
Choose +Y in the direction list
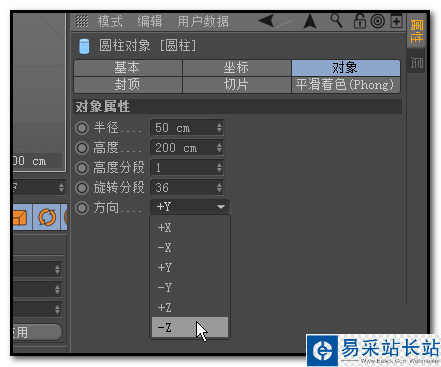click(x=190, y=268)
